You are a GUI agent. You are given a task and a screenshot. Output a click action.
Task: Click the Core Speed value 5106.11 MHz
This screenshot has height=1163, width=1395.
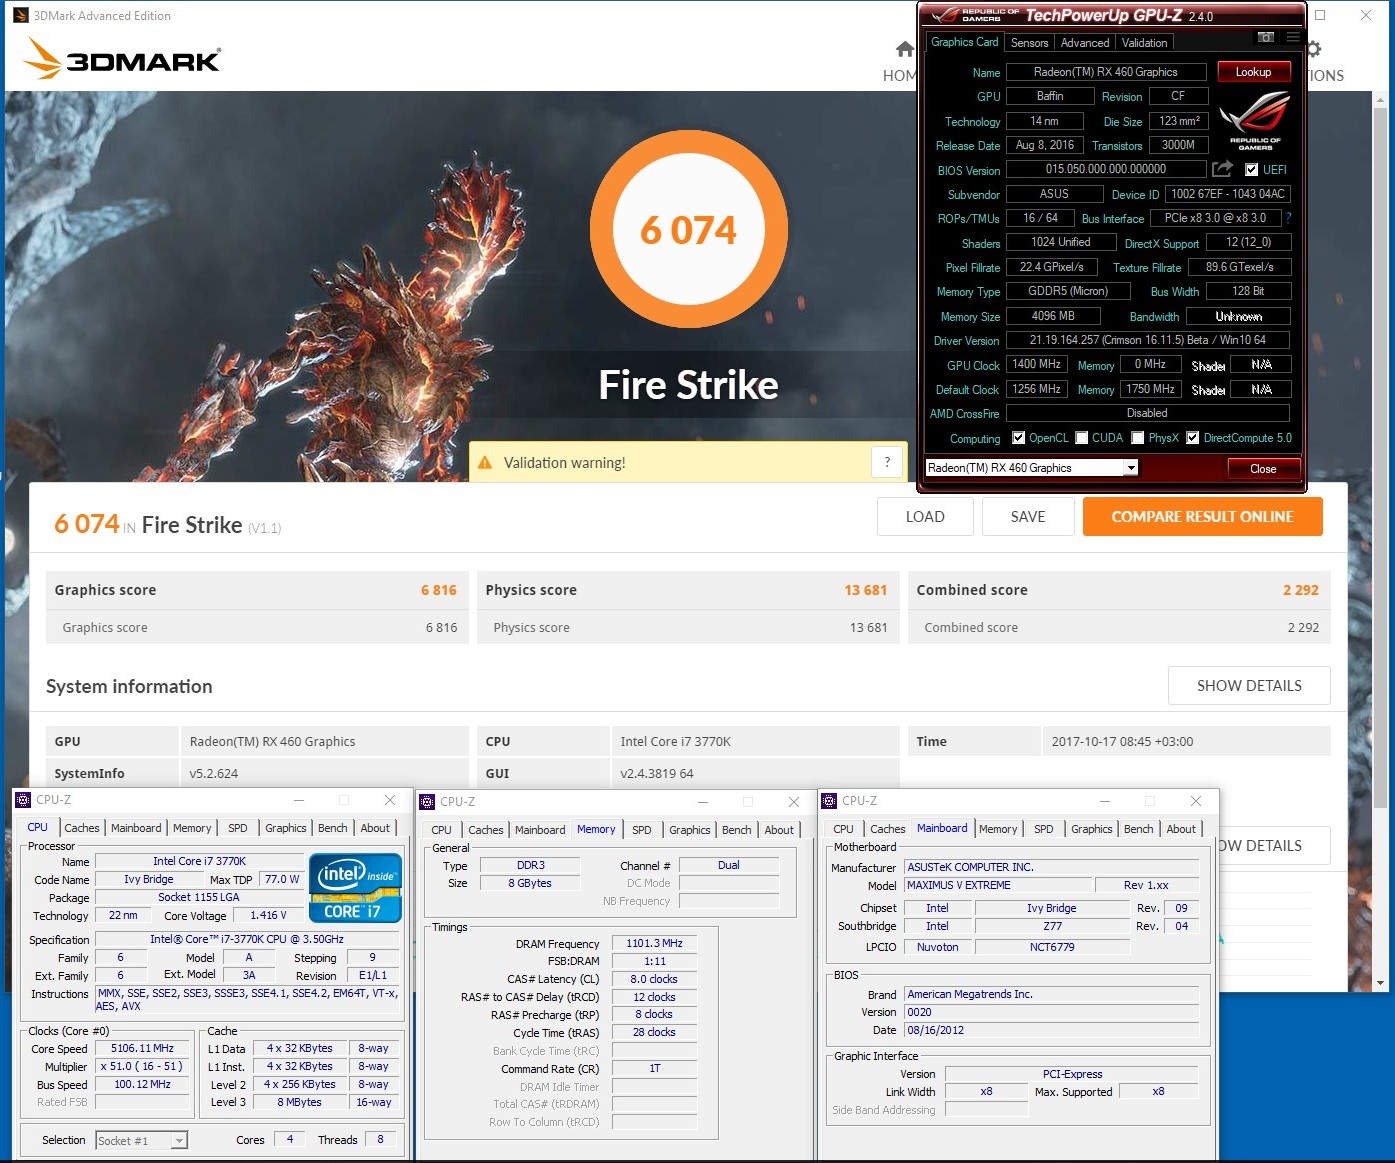[142, 1049]
